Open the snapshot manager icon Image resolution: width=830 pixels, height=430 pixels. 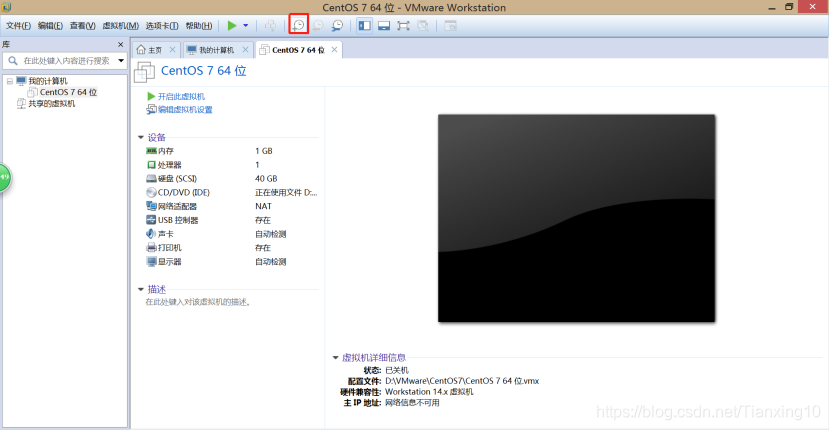[337, 25]
